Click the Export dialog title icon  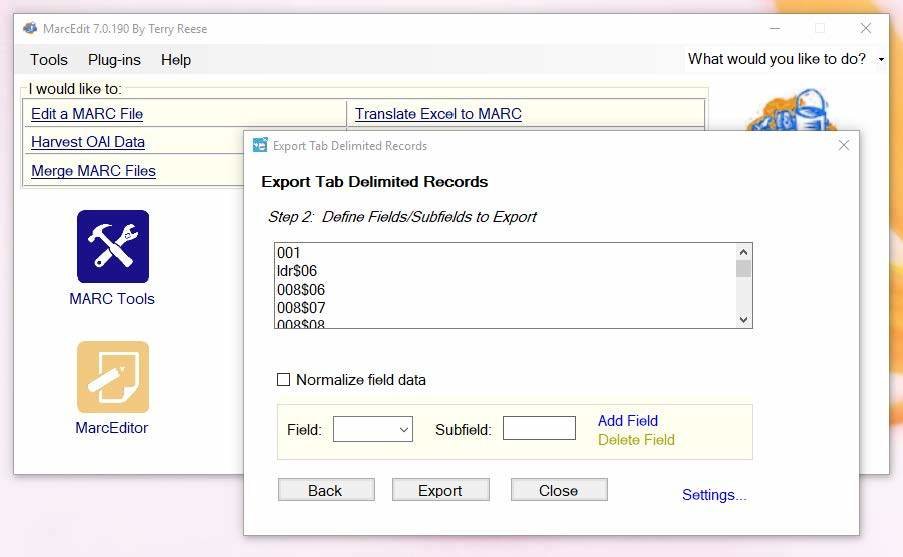click(260, 145)
